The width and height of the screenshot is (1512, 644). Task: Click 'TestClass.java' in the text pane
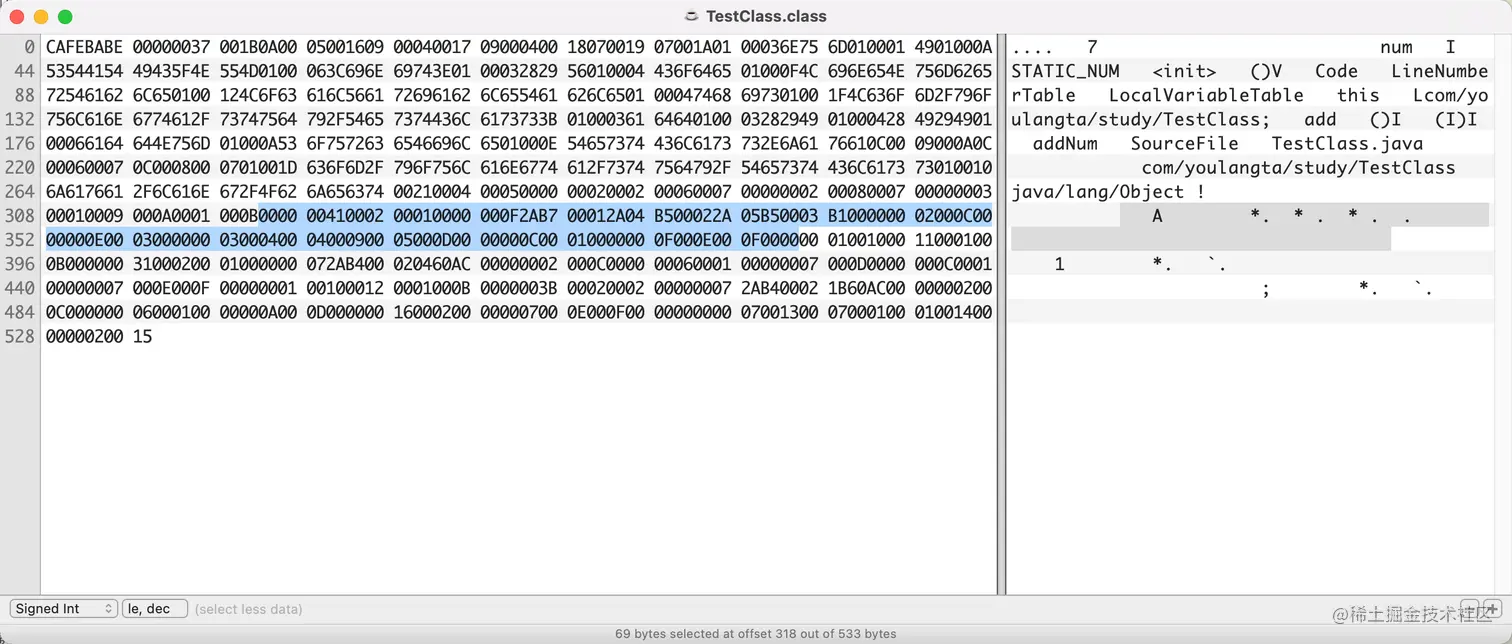[x=1347, y=144]
